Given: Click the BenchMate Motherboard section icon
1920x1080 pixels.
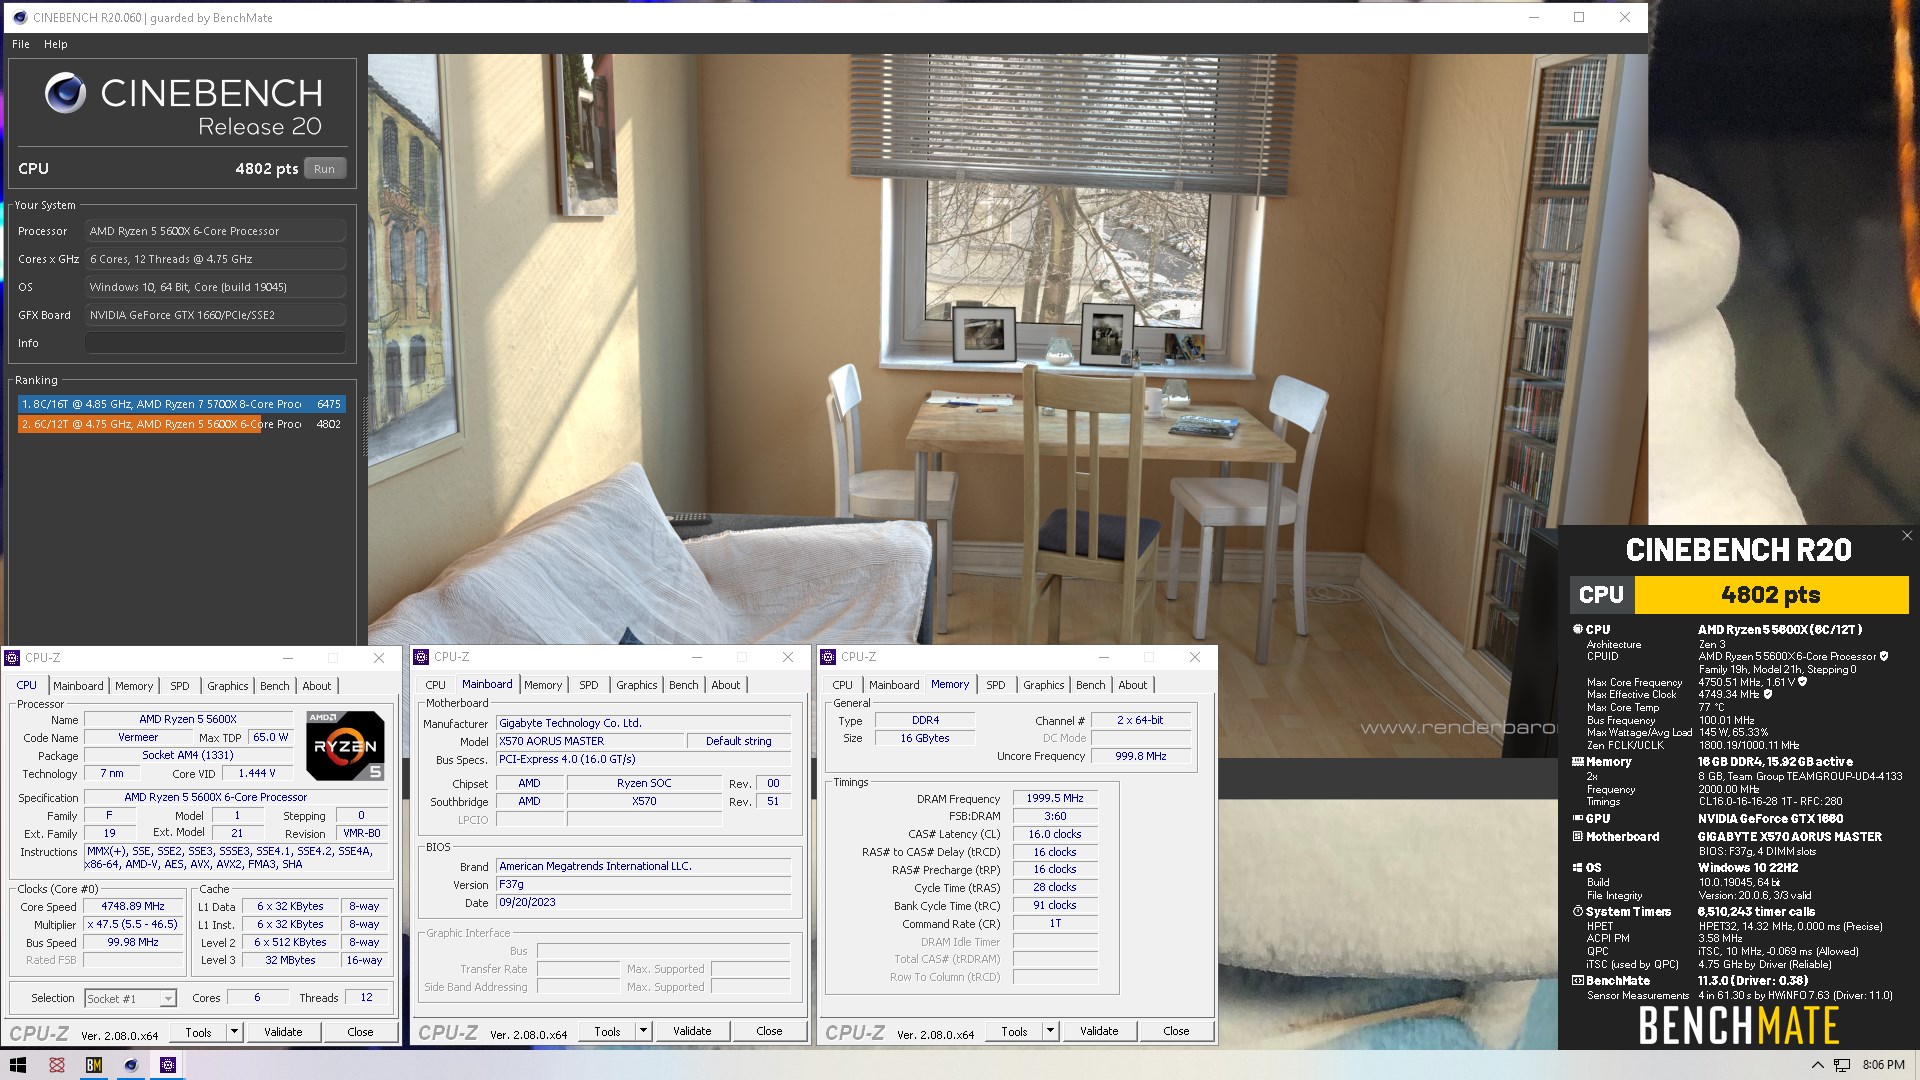Looking at the screenshot, I should click(1577, 836).
